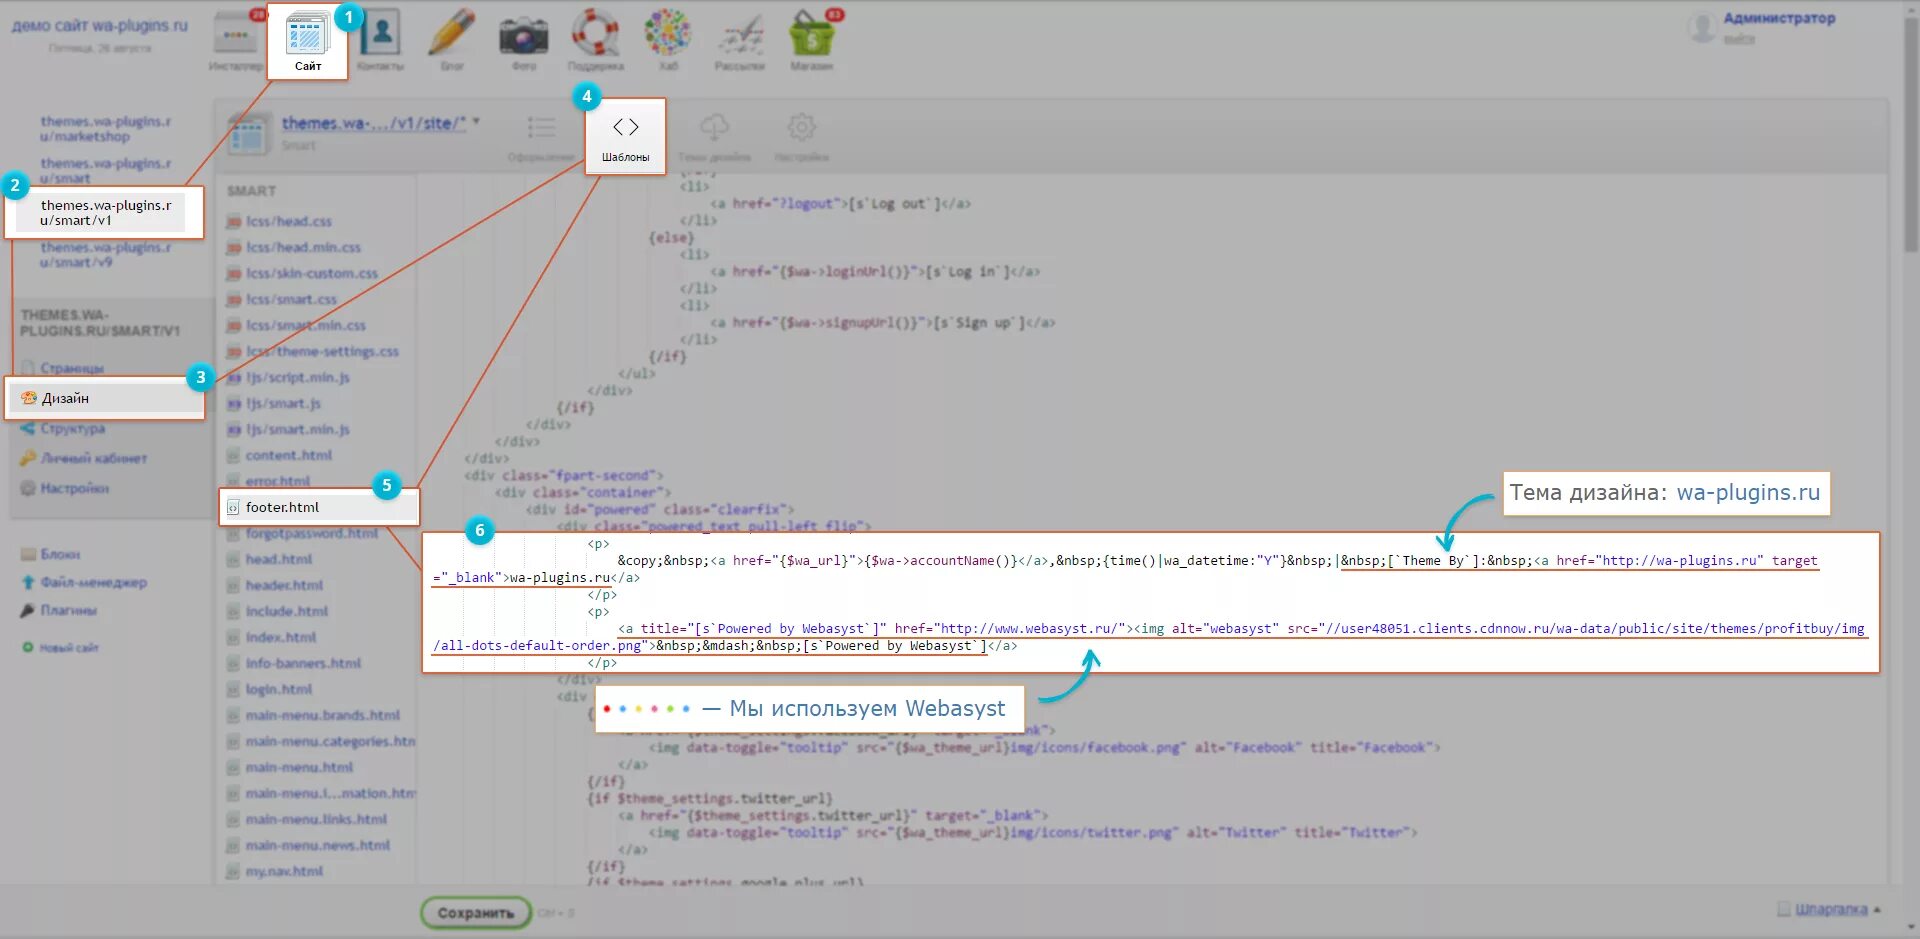Viewport: 1920px width, 939px height.
Task: Open themes.wa-plugins.ru/smart/v1 site link
Action: [x=106, y=212]
